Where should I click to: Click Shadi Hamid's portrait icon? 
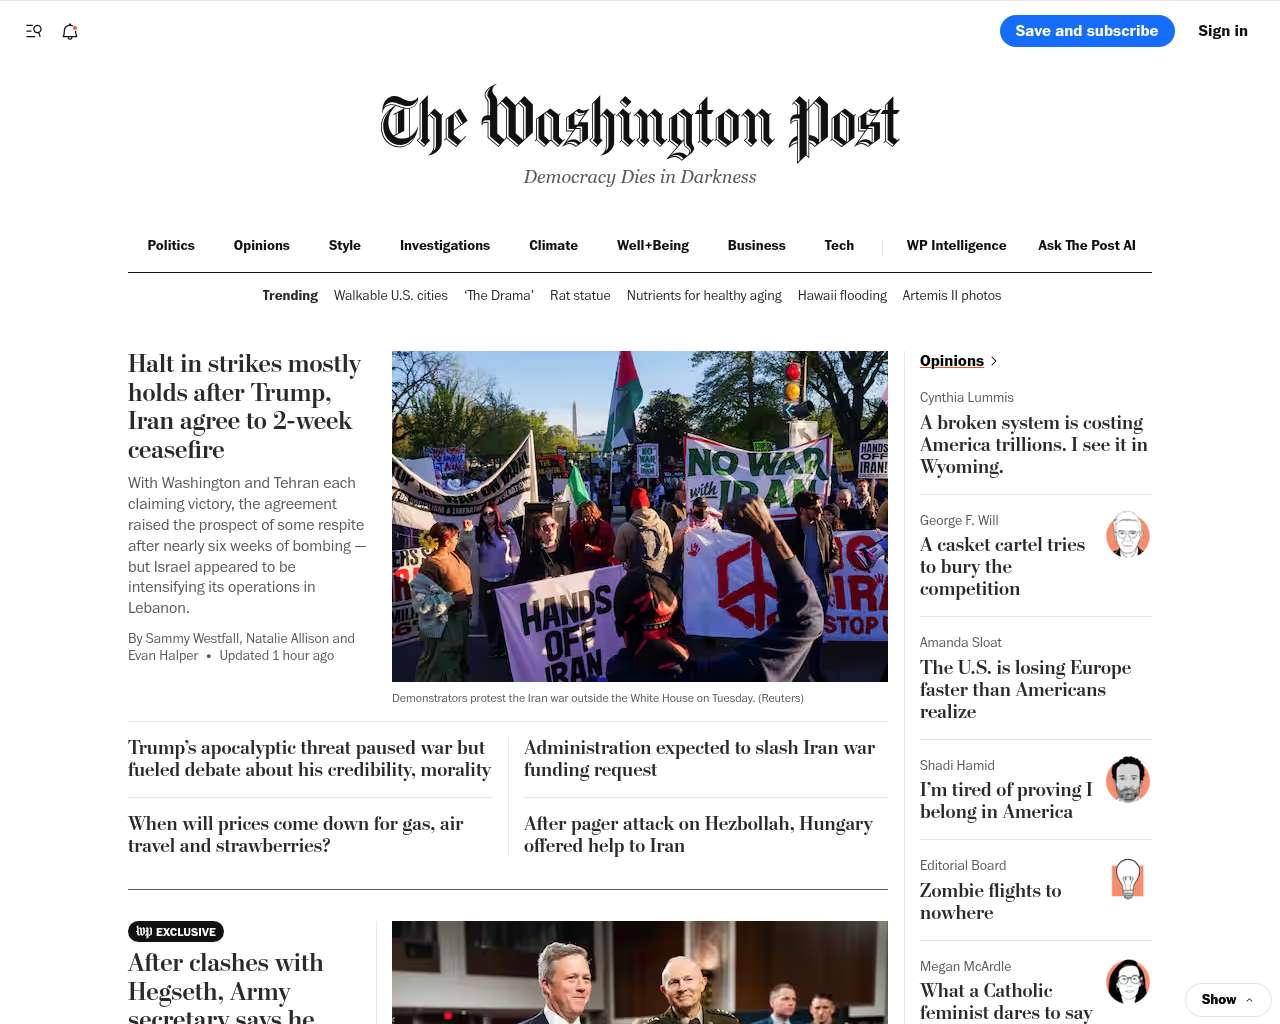[x=1128, y=780]
